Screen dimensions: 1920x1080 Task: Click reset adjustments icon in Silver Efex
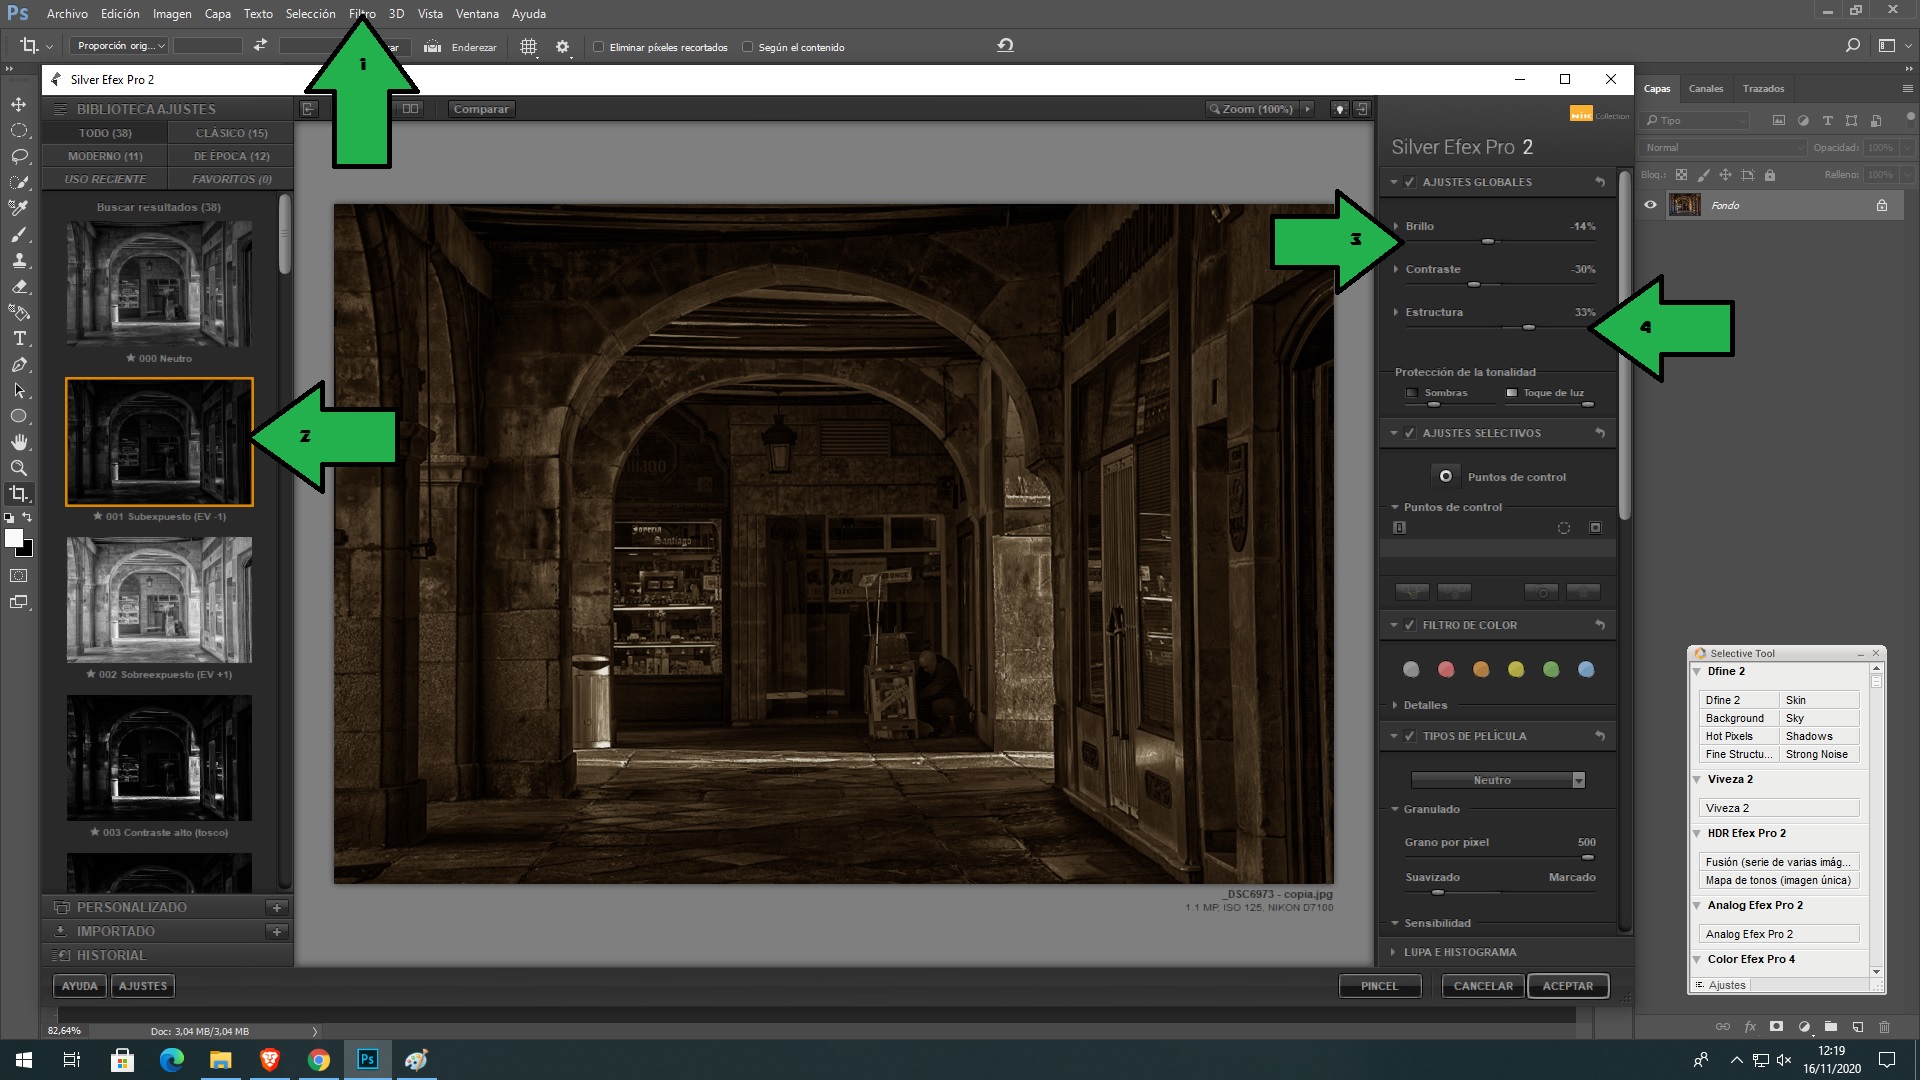click(x=1601, y=181)
